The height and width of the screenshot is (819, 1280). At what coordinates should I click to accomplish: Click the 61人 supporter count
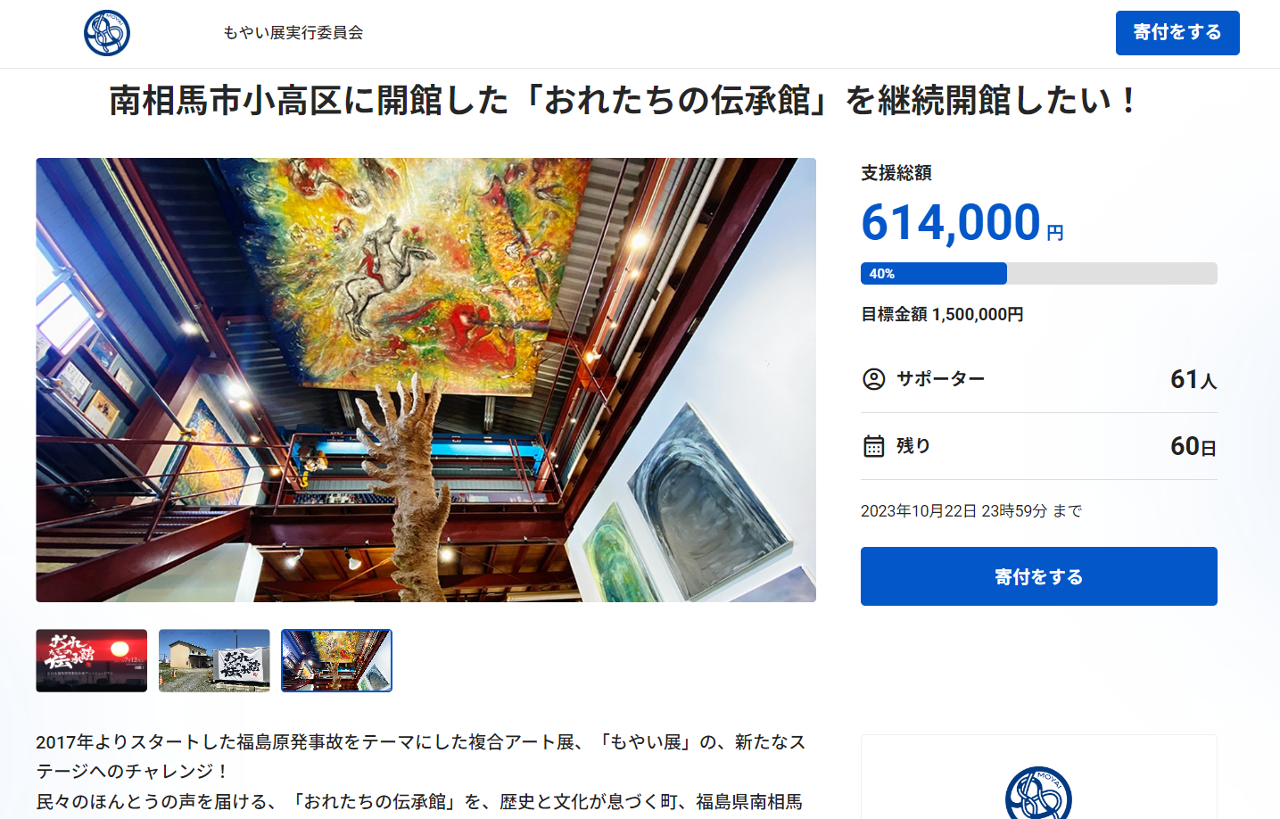(1193, 380)
